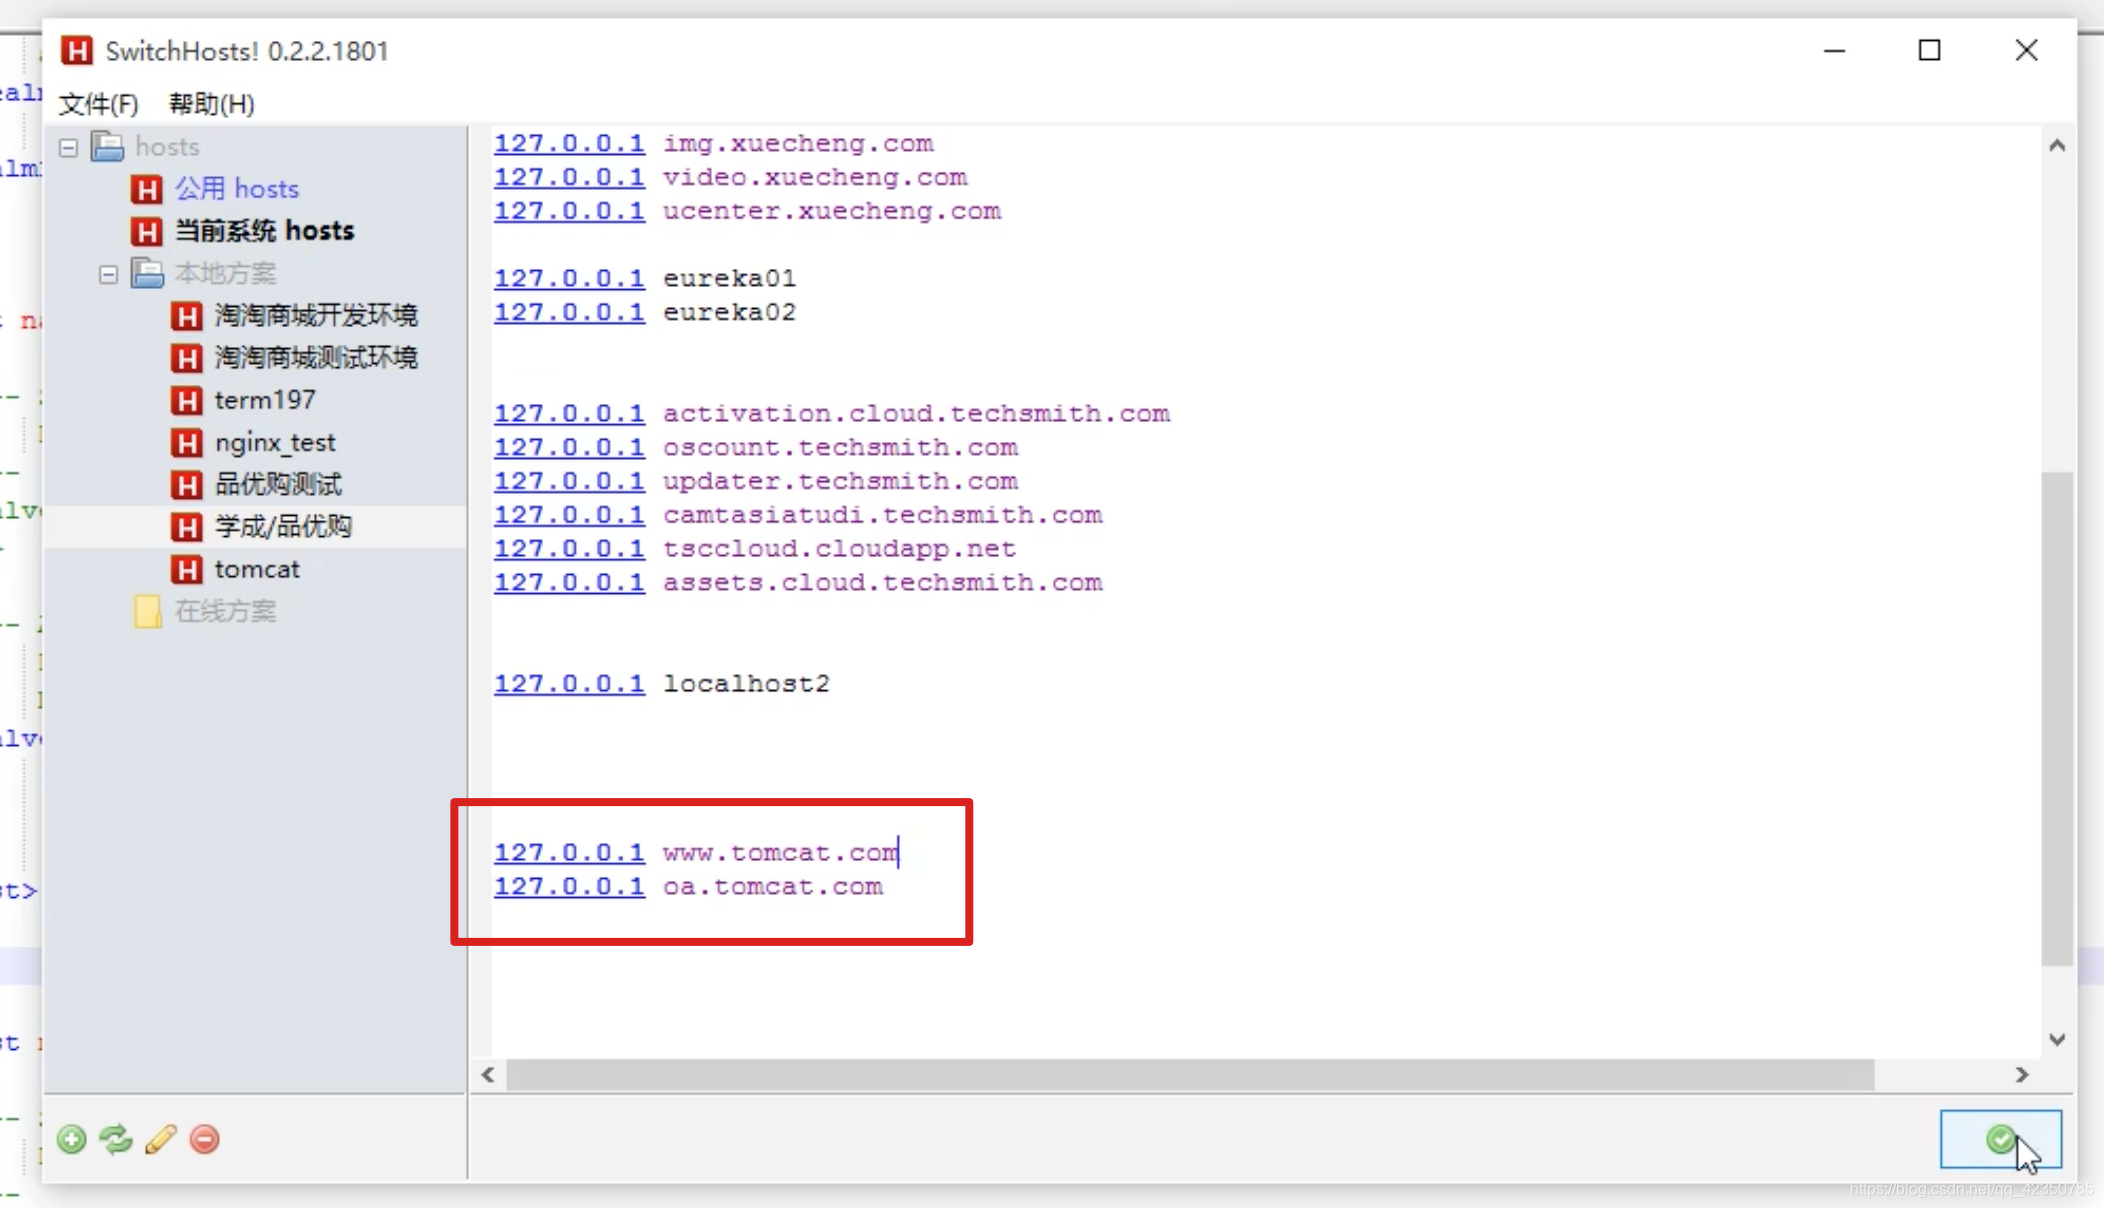Select the 学成/品优购 scheme
Image resolution: width=2104 pixels, height=1208 pixels.
[x=283, y=527]
